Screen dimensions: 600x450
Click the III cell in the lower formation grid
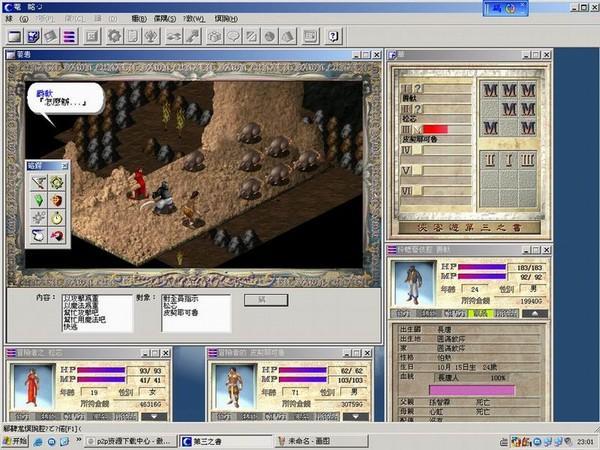pos(527,160)
